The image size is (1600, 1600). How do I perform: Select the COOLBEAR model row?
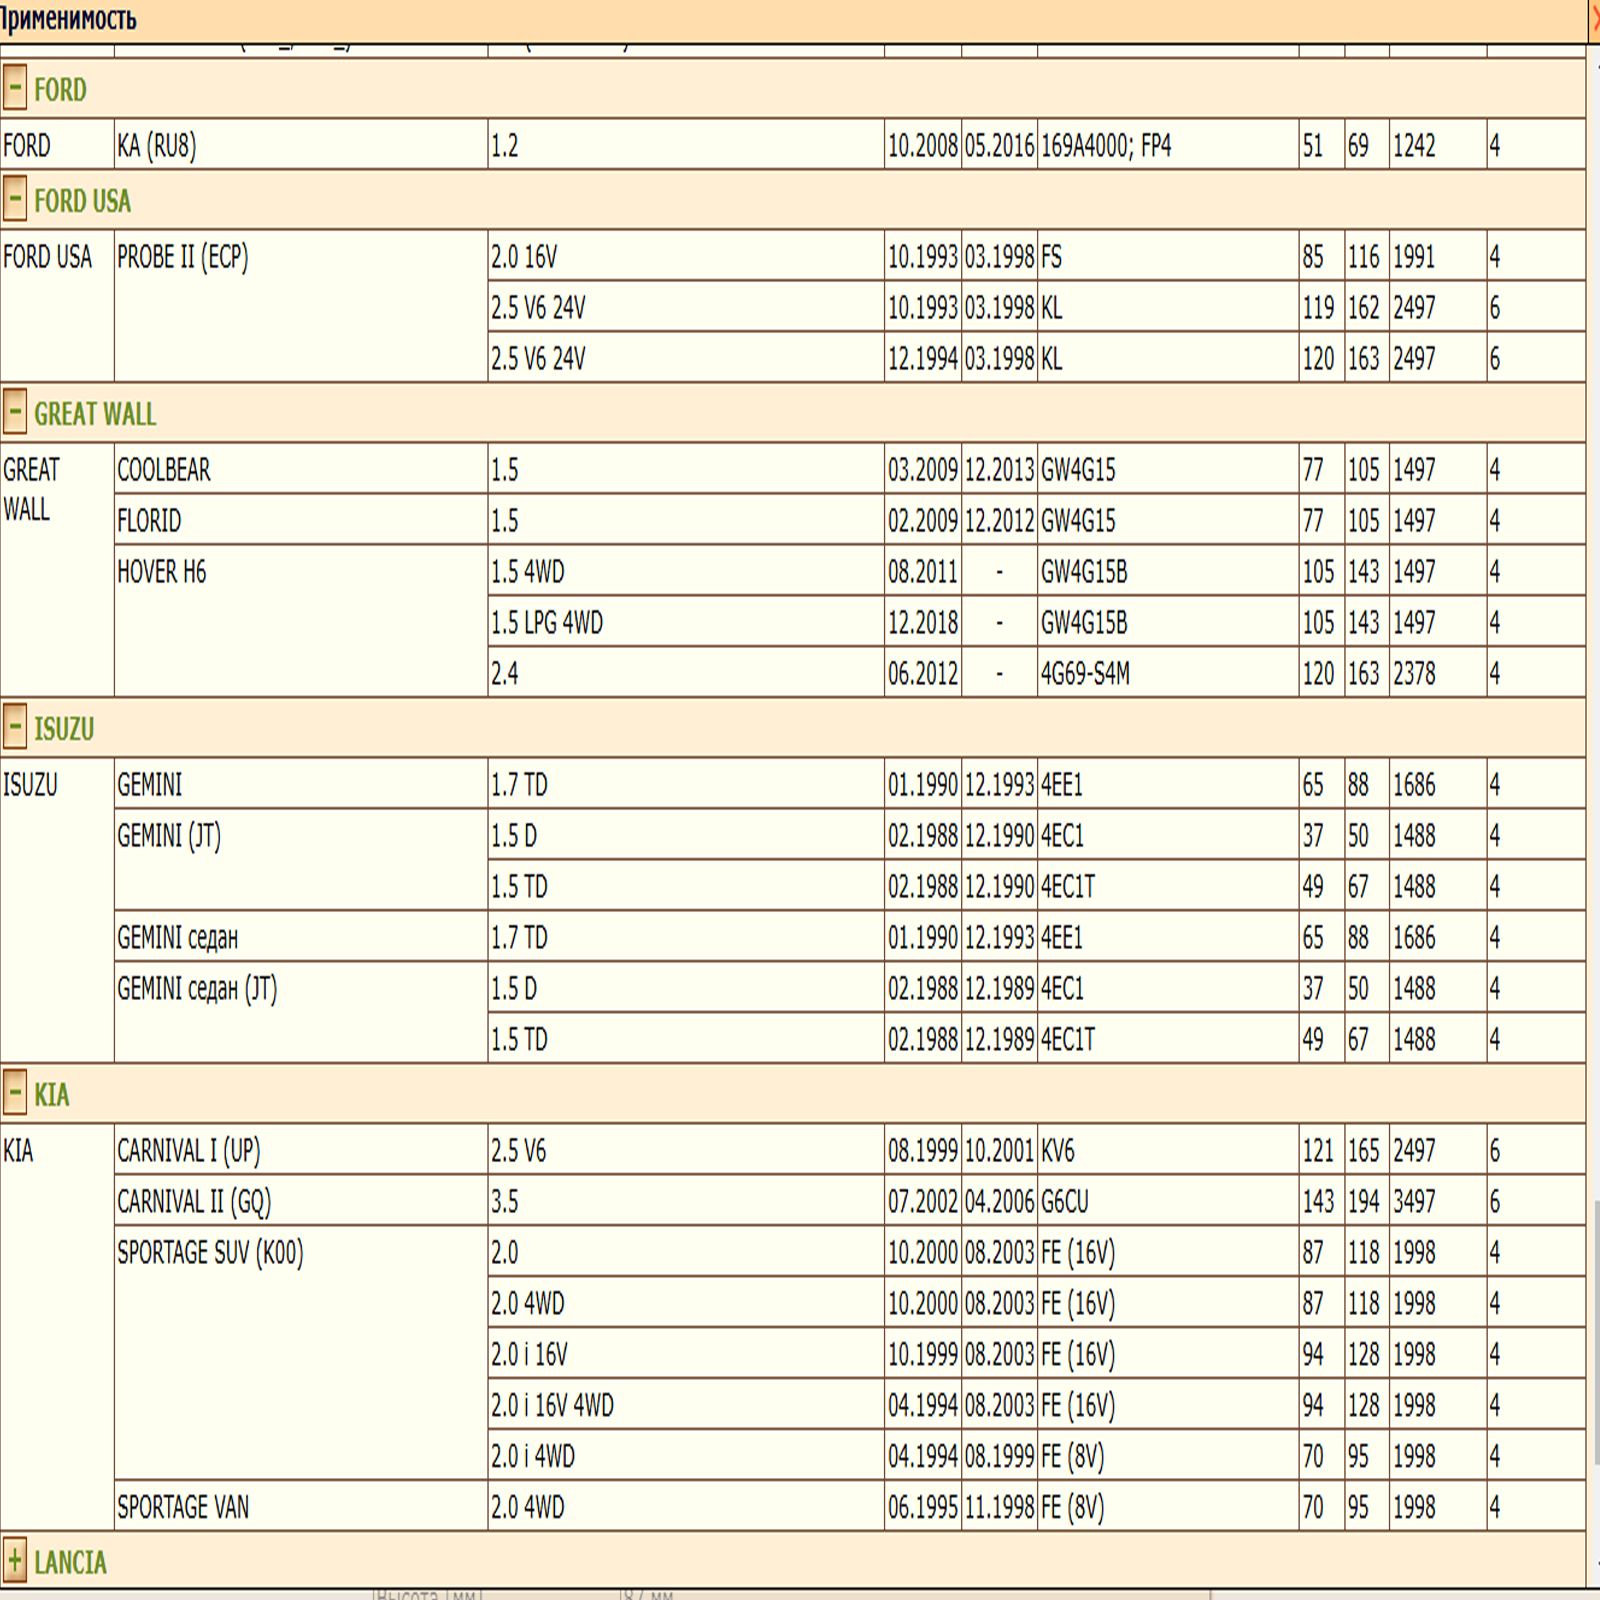click(164, 470)
